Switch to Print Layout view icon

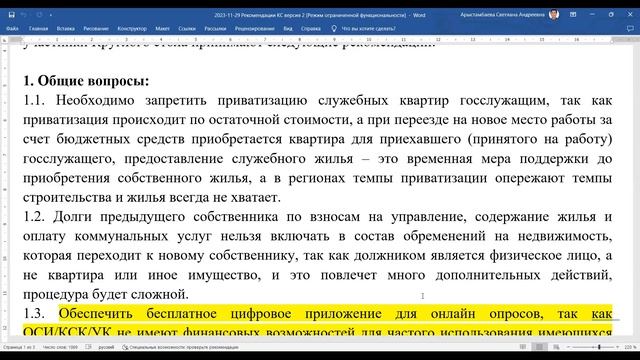pos(539,347)
